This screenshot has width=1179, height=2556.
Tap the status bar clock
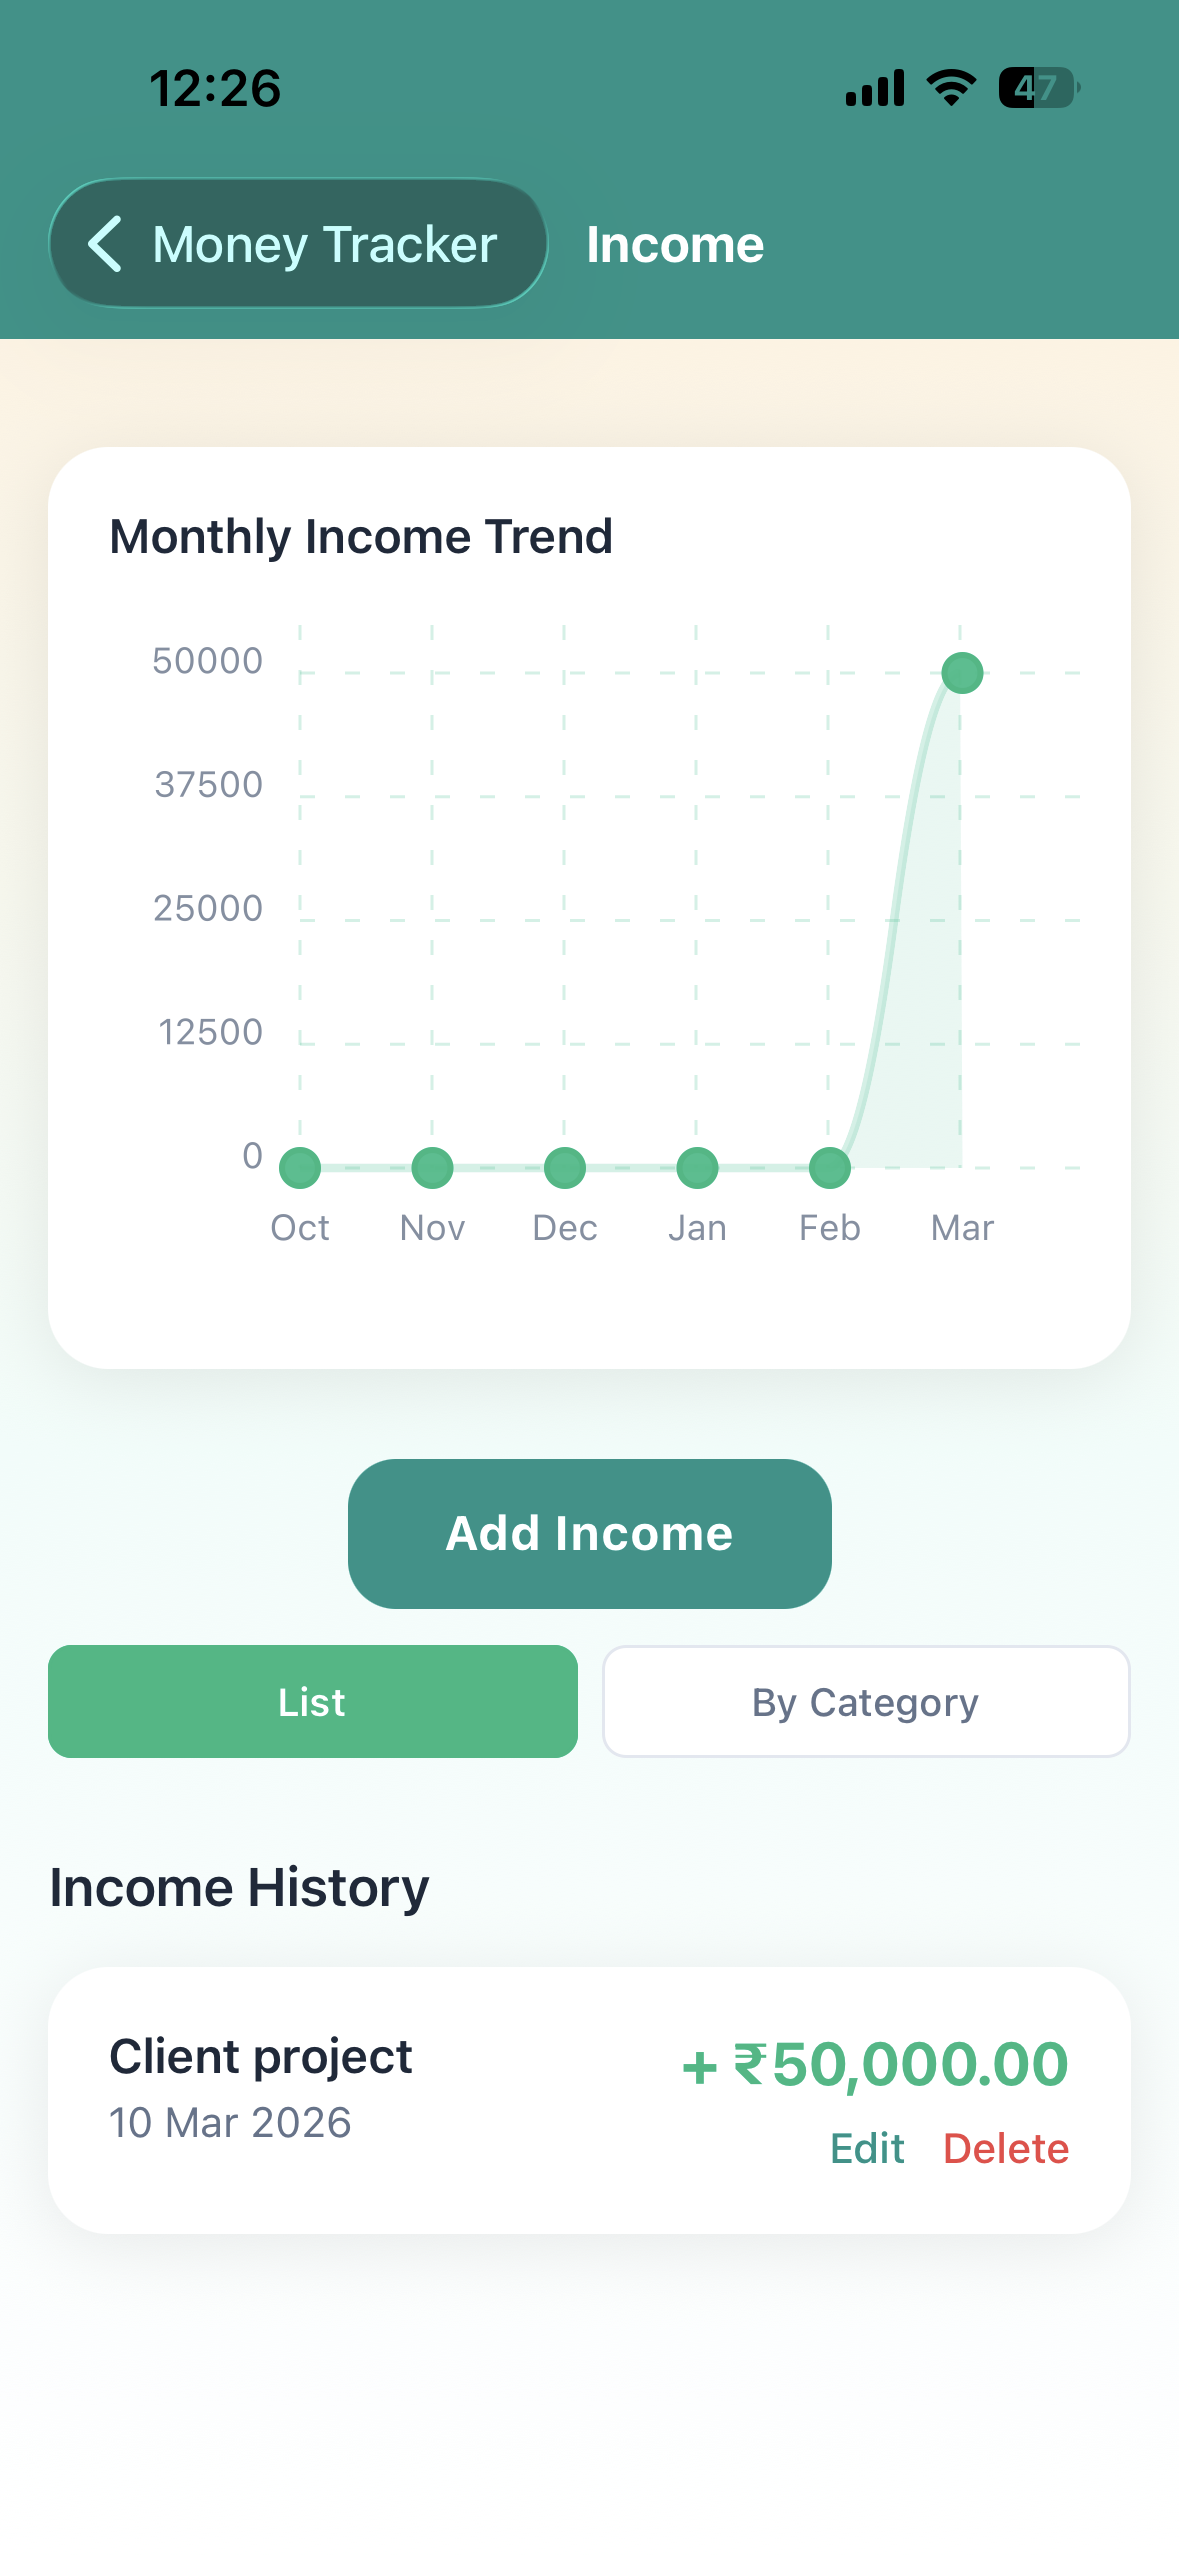[x=215, y=88]
